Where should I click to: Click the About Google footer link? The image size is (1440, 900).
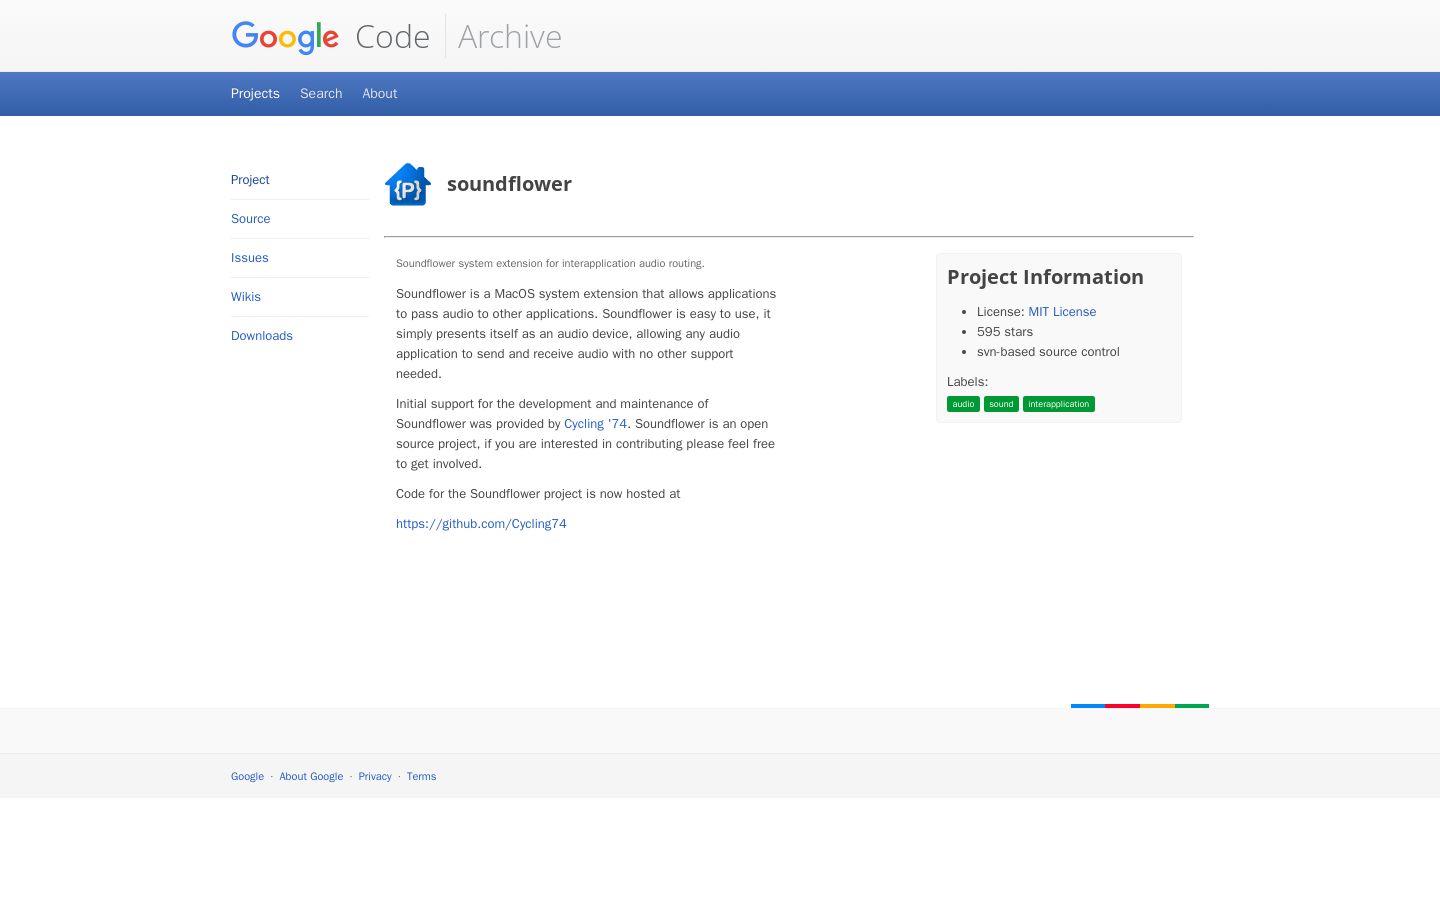point(311,777)
